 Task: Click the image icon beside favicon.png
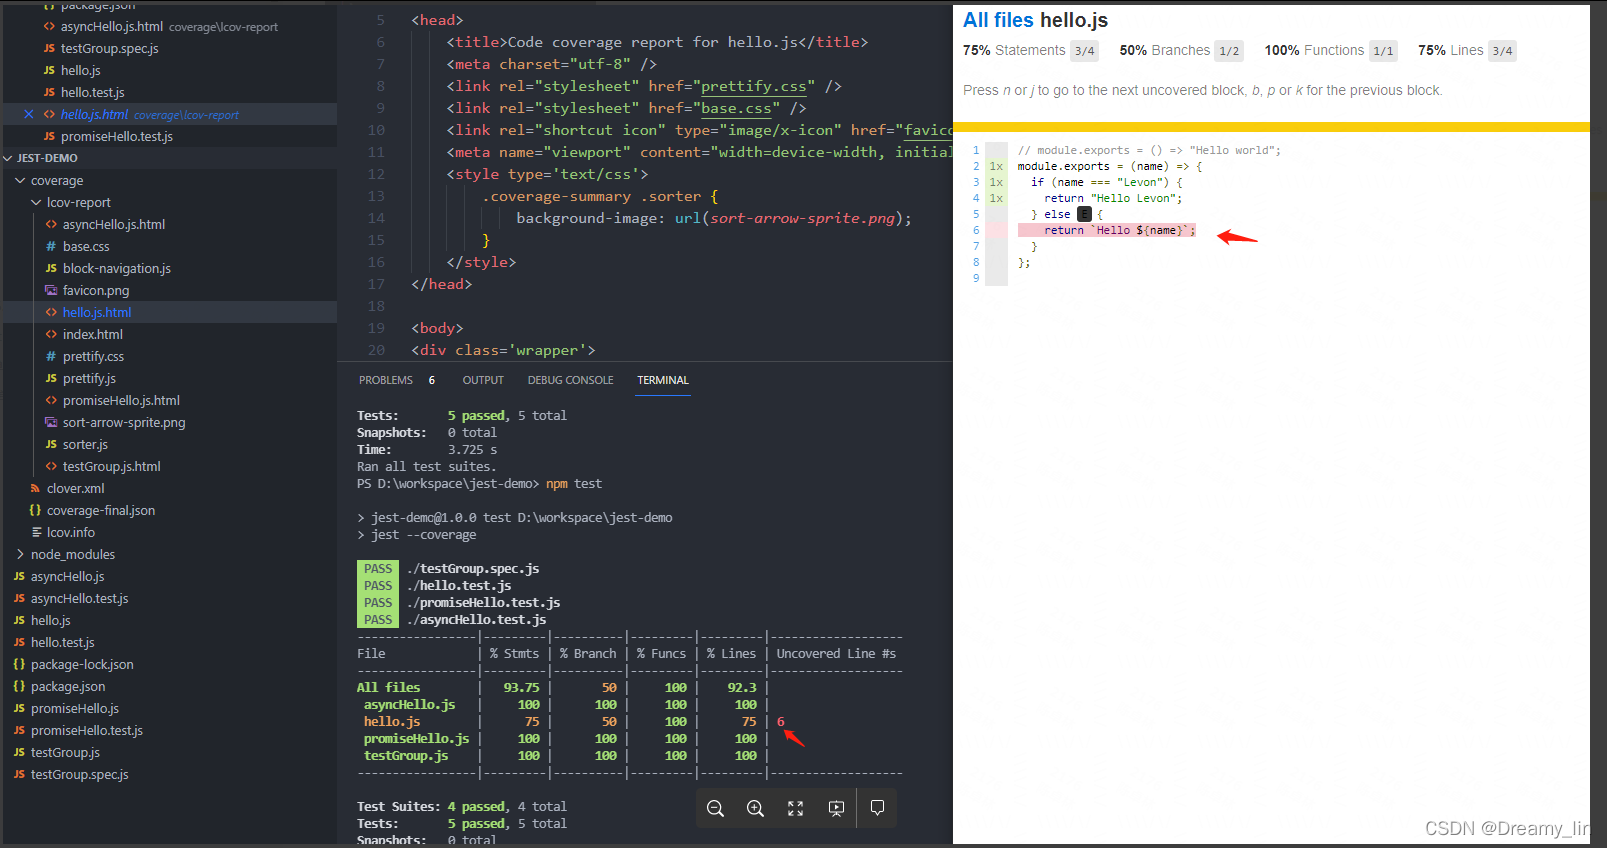(x=51, y=290)
